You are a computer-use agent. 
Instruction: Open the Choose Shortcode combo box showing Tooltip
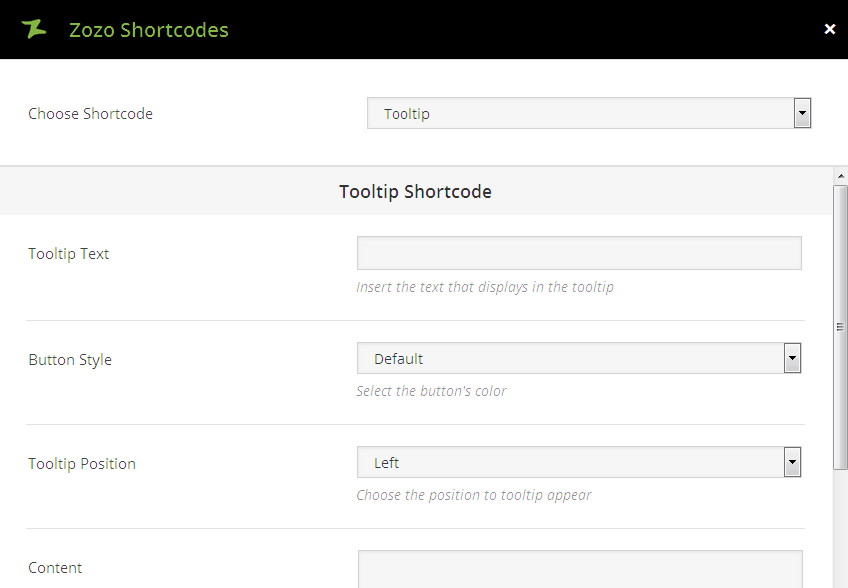580,114
